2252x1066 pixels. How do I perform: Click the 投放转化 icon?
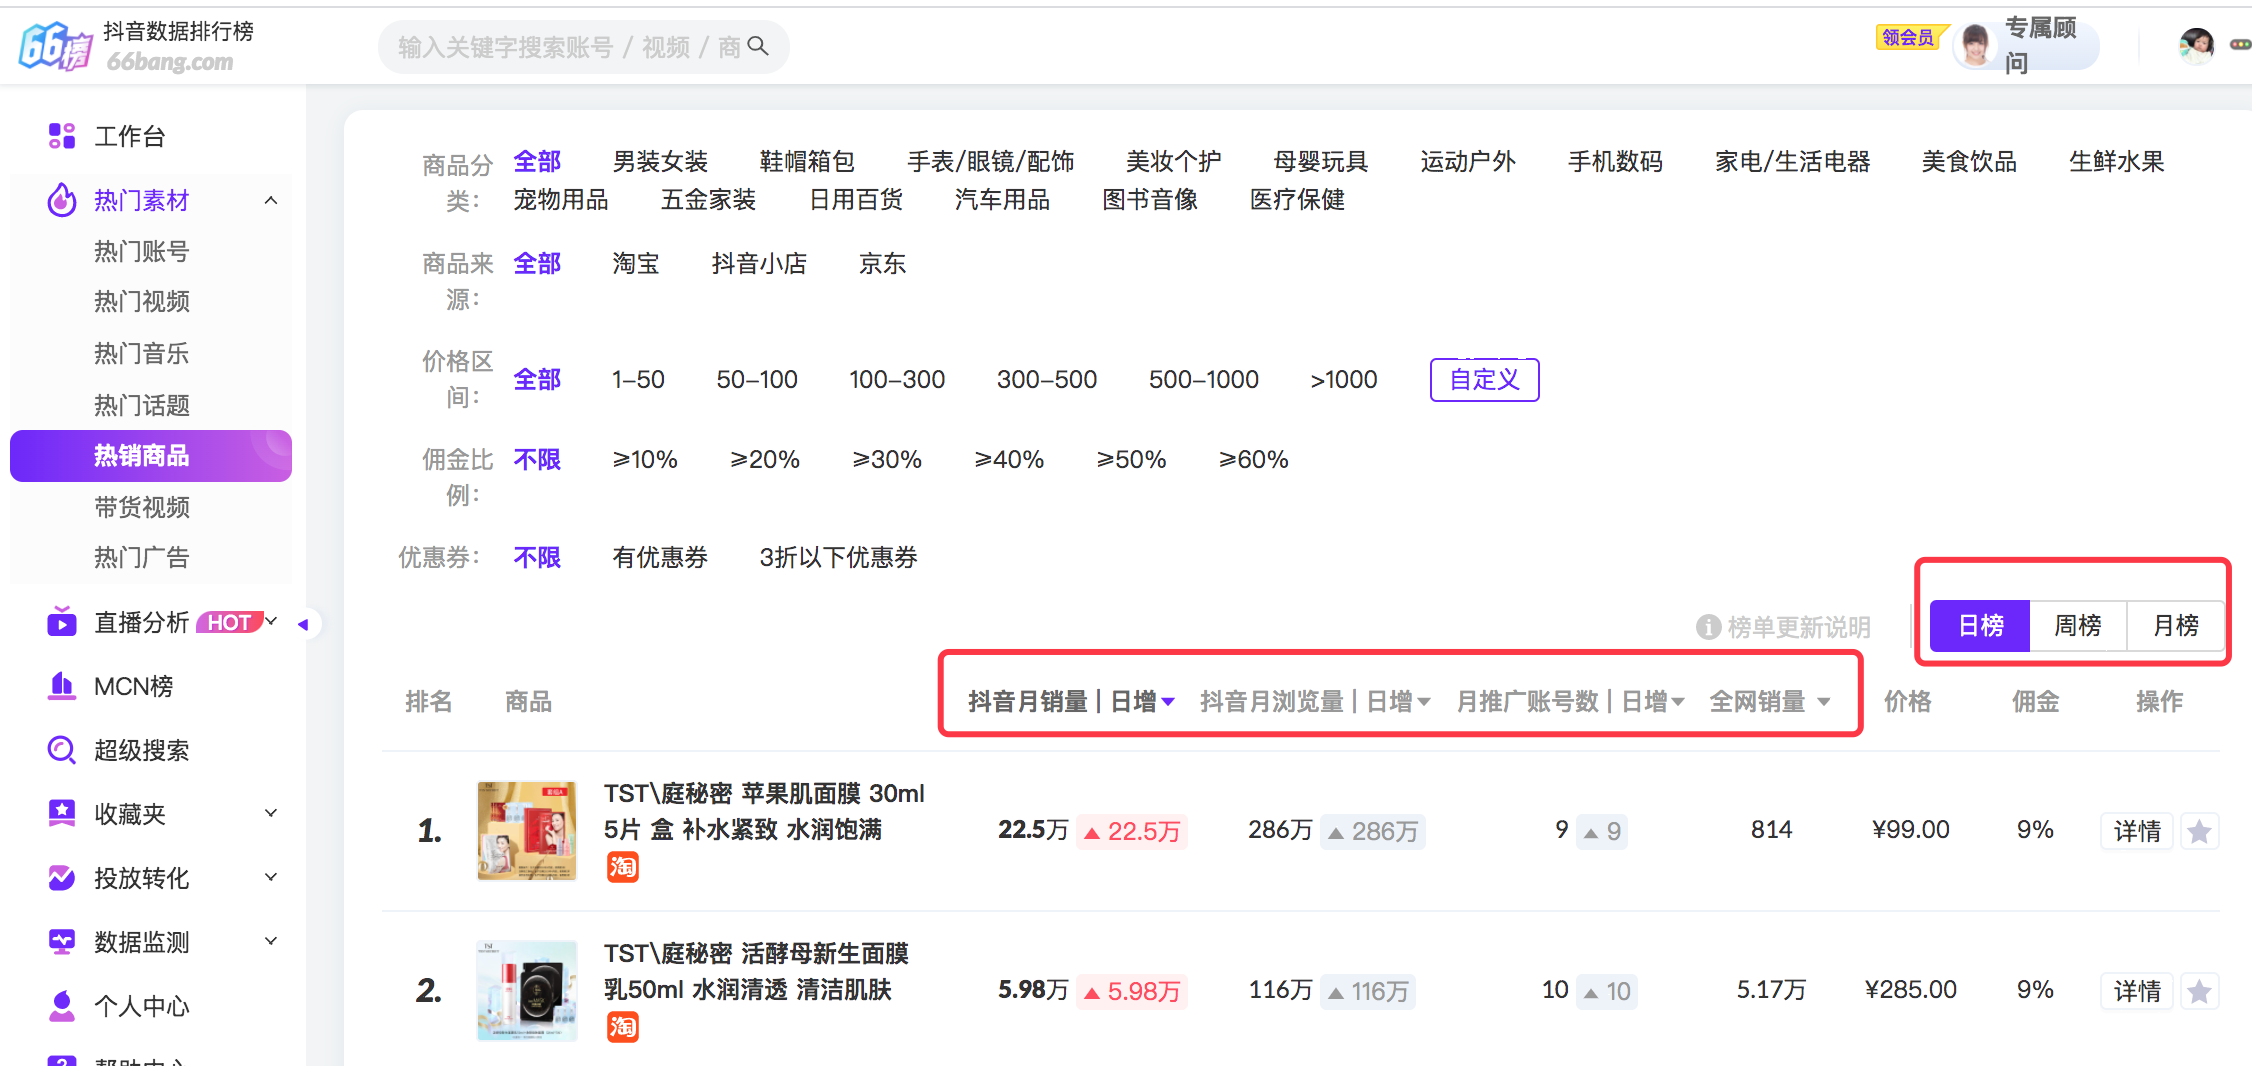pos(62,878)
